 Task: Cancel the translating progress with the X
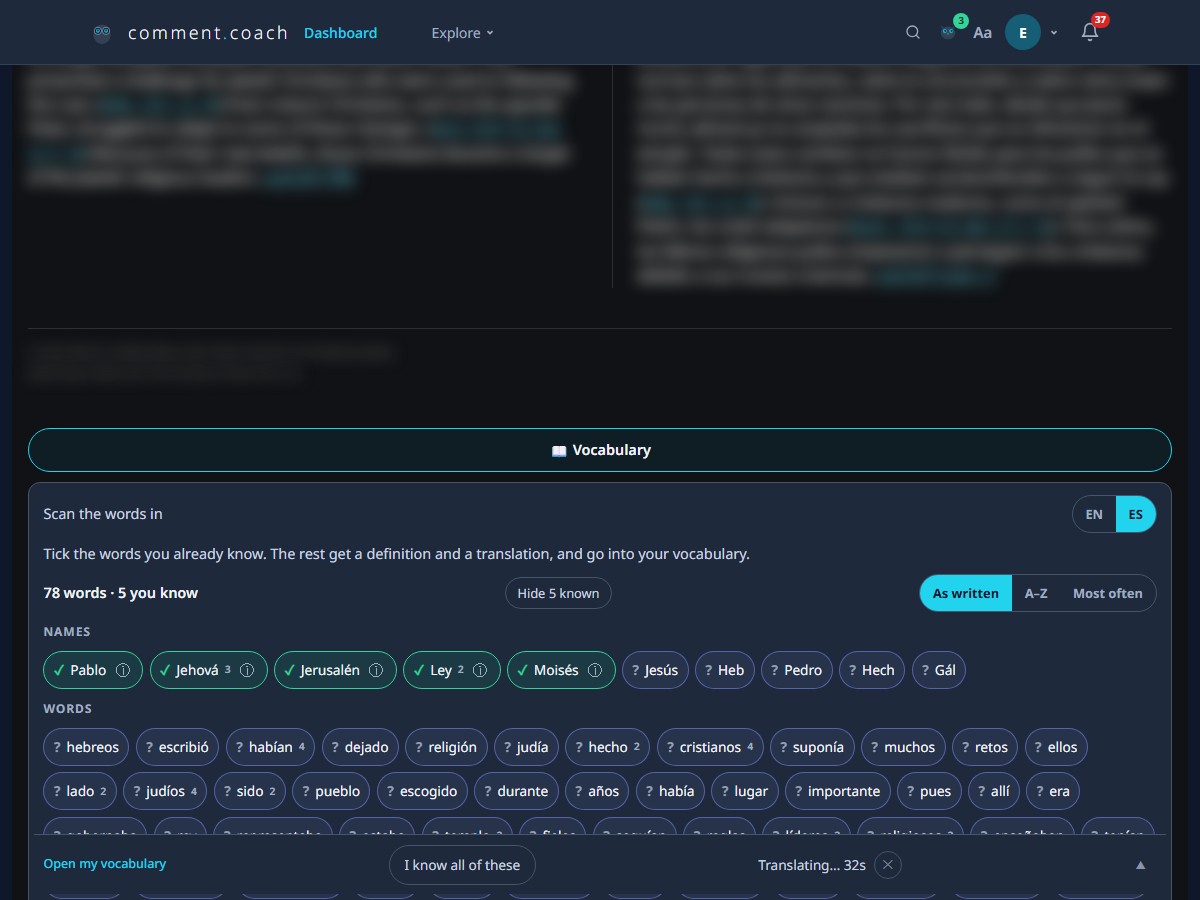[x=888, y=865]
